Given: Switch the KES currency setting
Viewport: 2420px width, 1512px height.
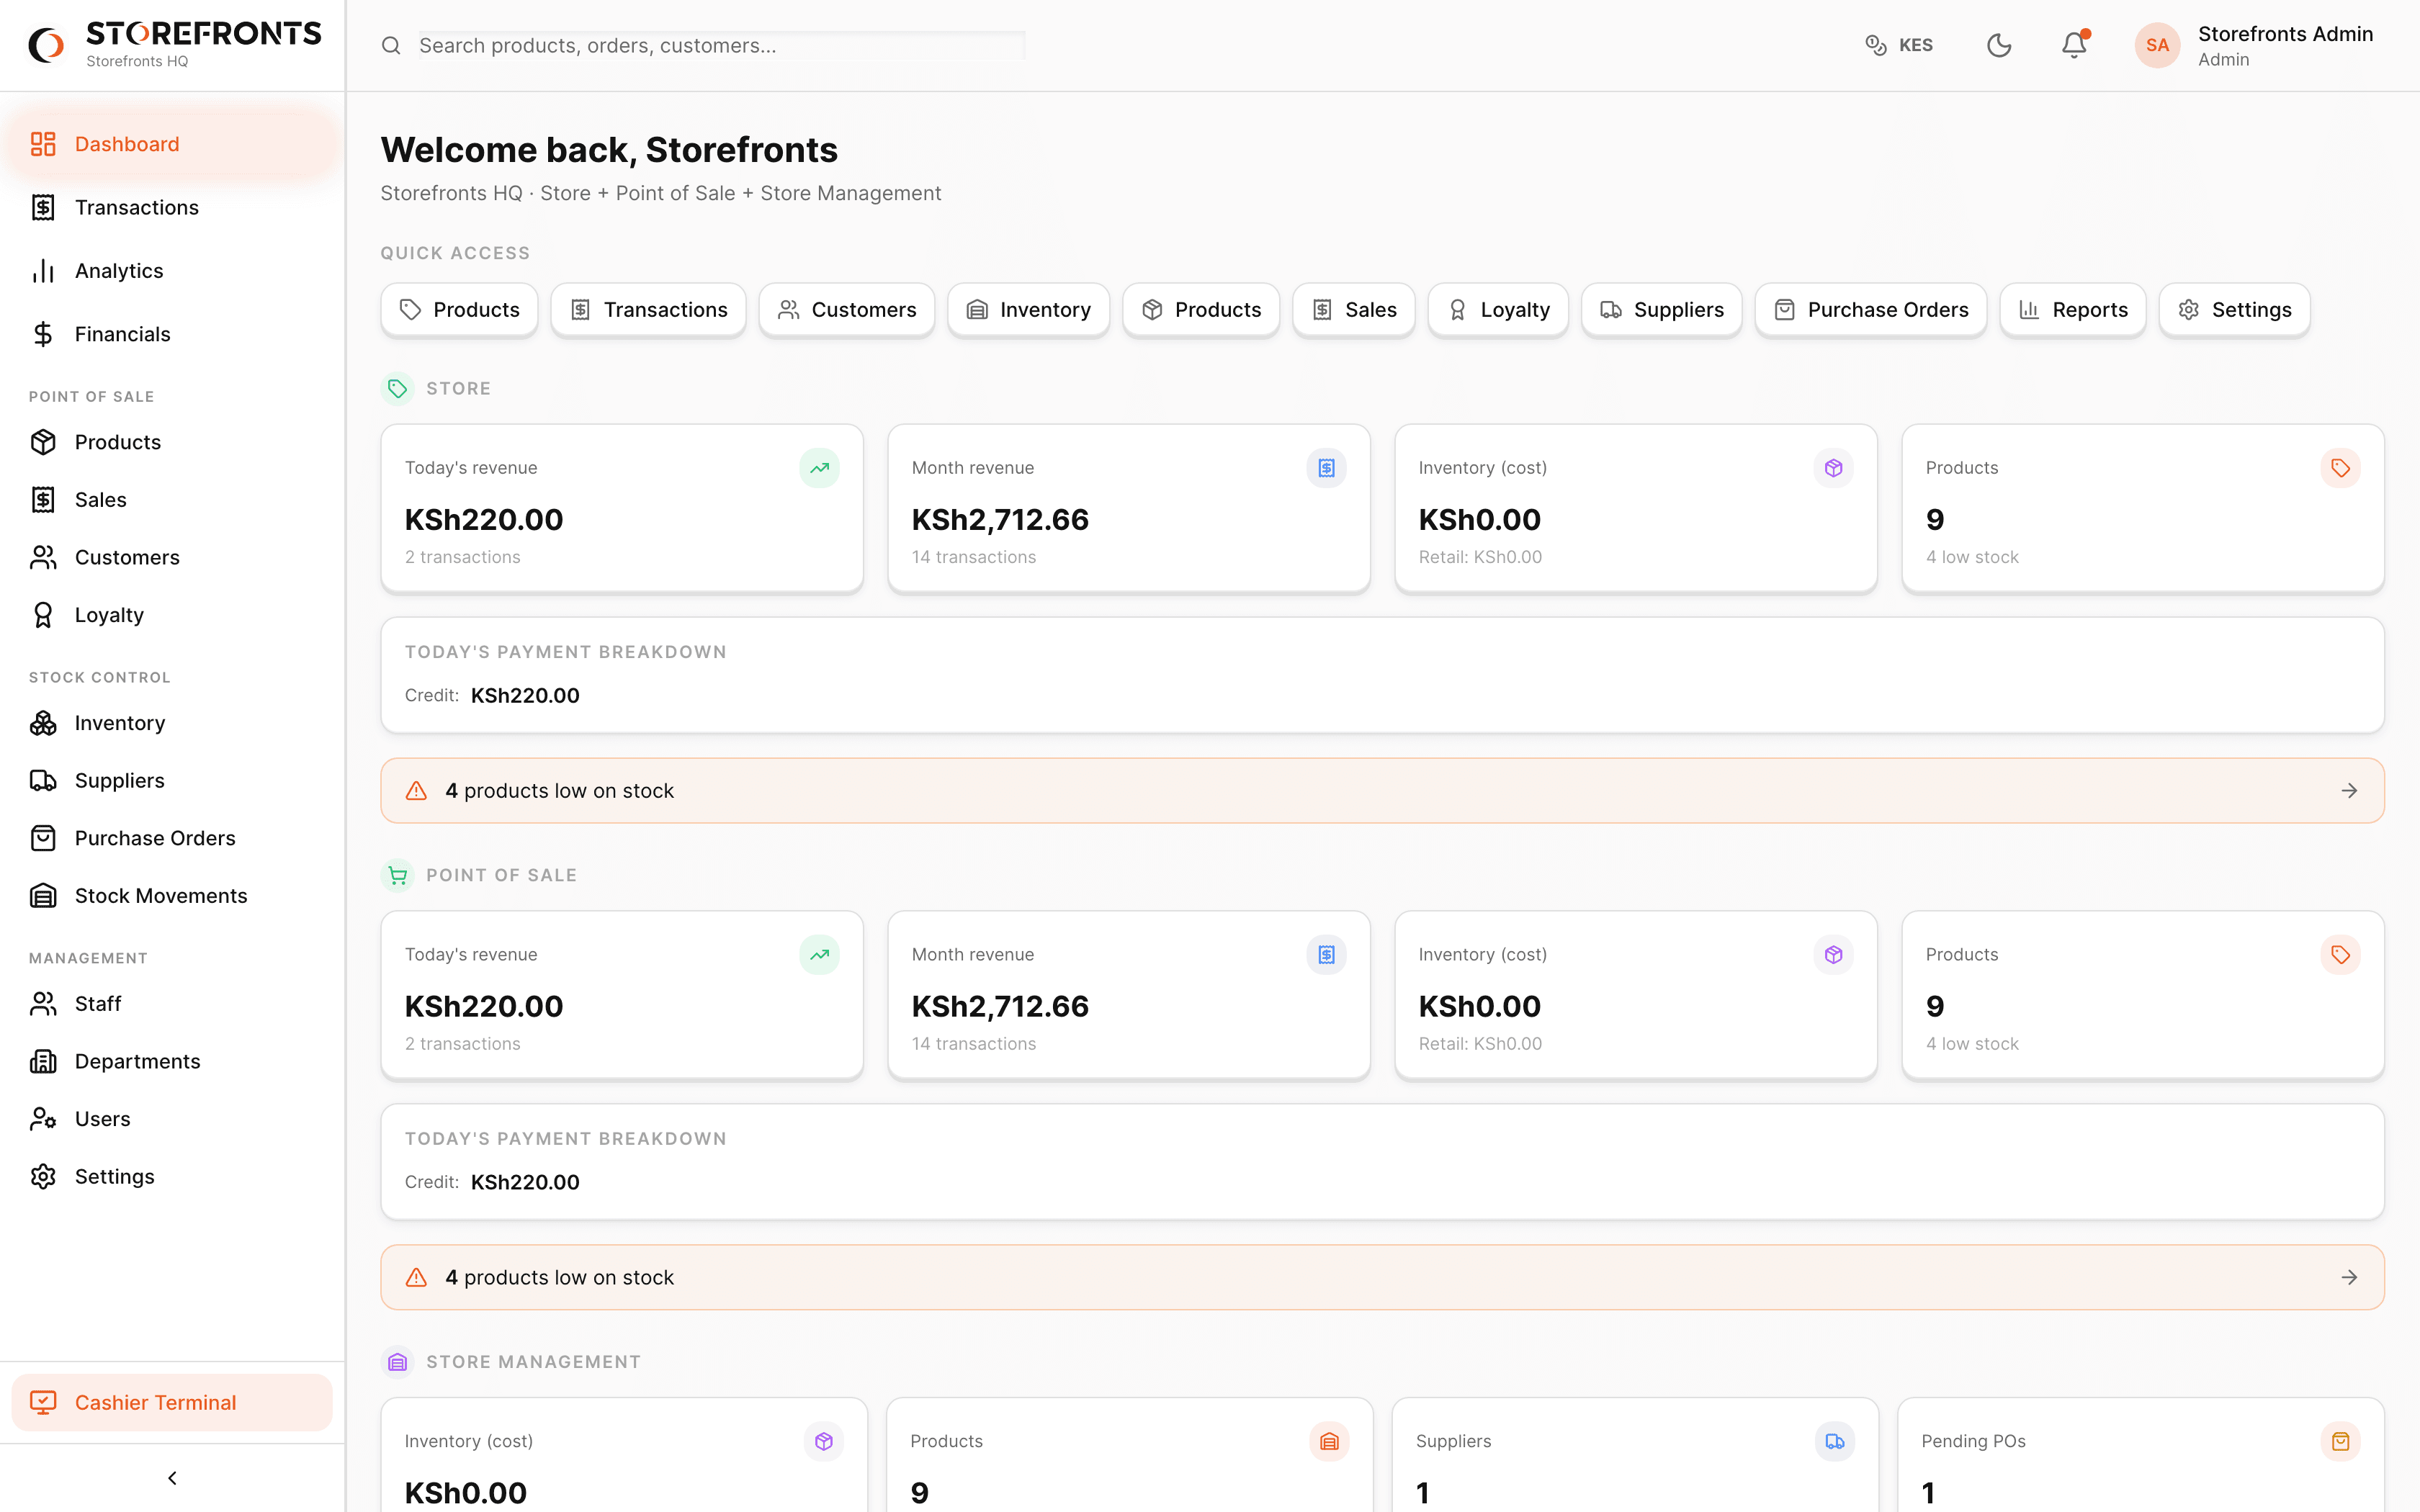Looking at the screenshot, I should click(x=1899, y=45).
